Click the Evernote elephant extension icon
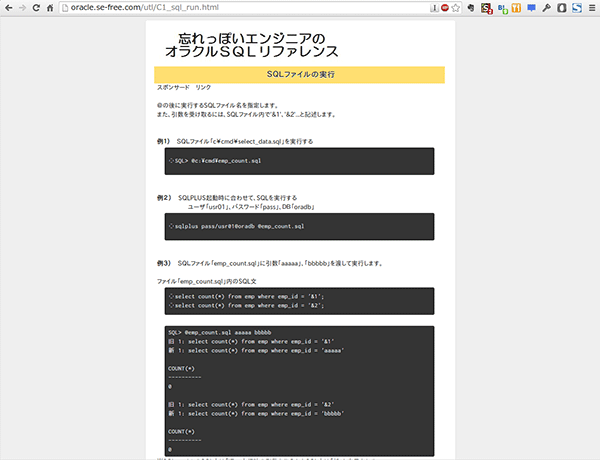Viewport: 600px width, 460px height. (471, 8)
